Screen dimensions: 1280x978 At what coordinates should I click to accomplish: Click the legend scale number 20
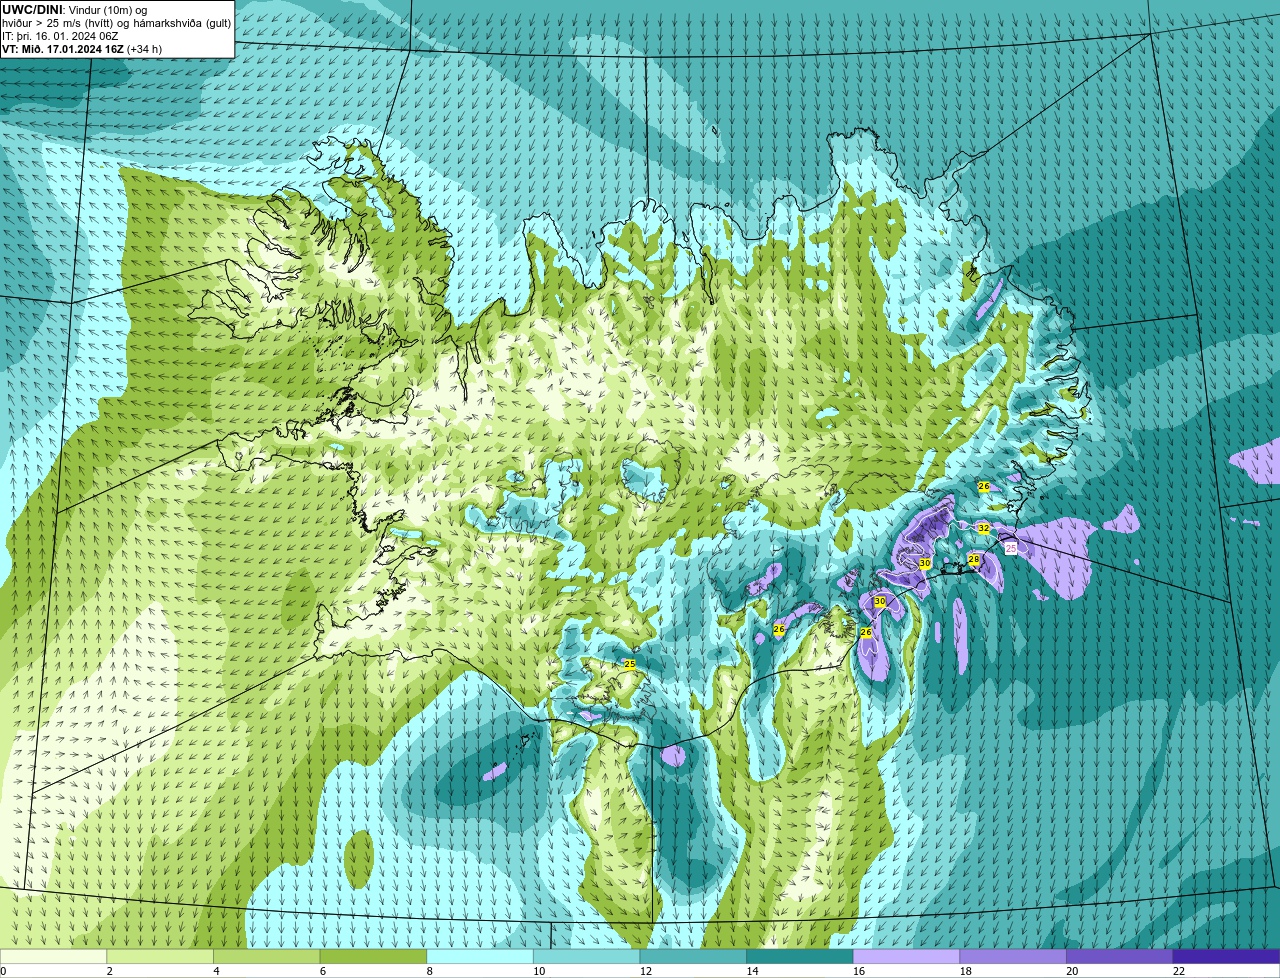click(x=1073, y=971)
